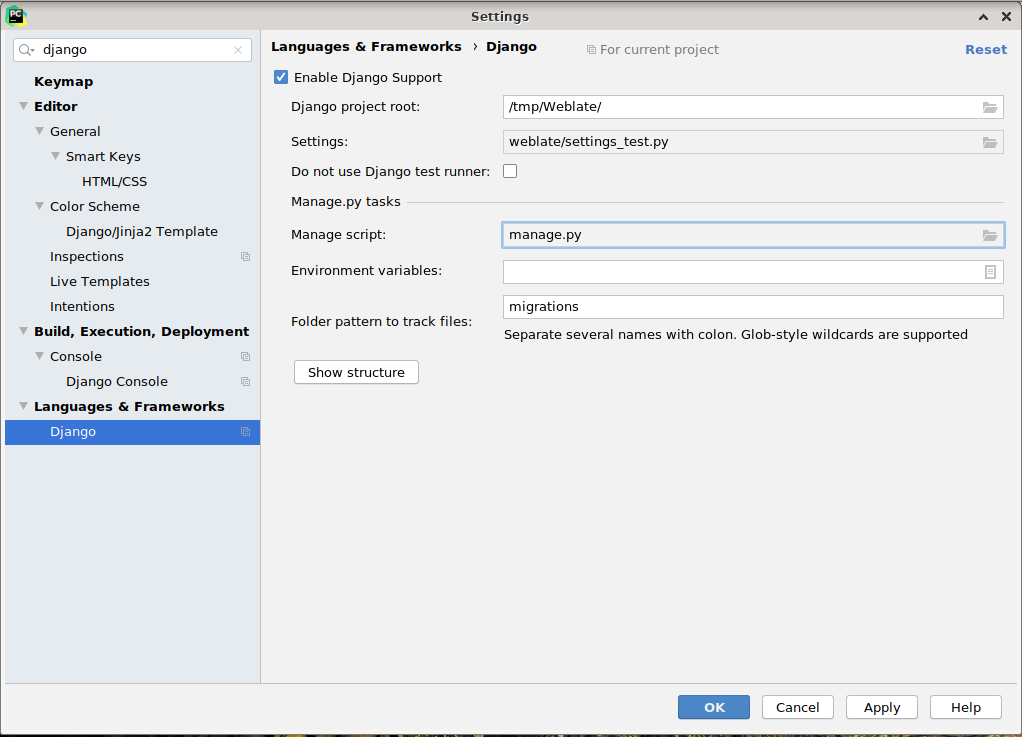
Task: Collapse Build, Execution, Deployment
Action: click(x=22, y=331)
